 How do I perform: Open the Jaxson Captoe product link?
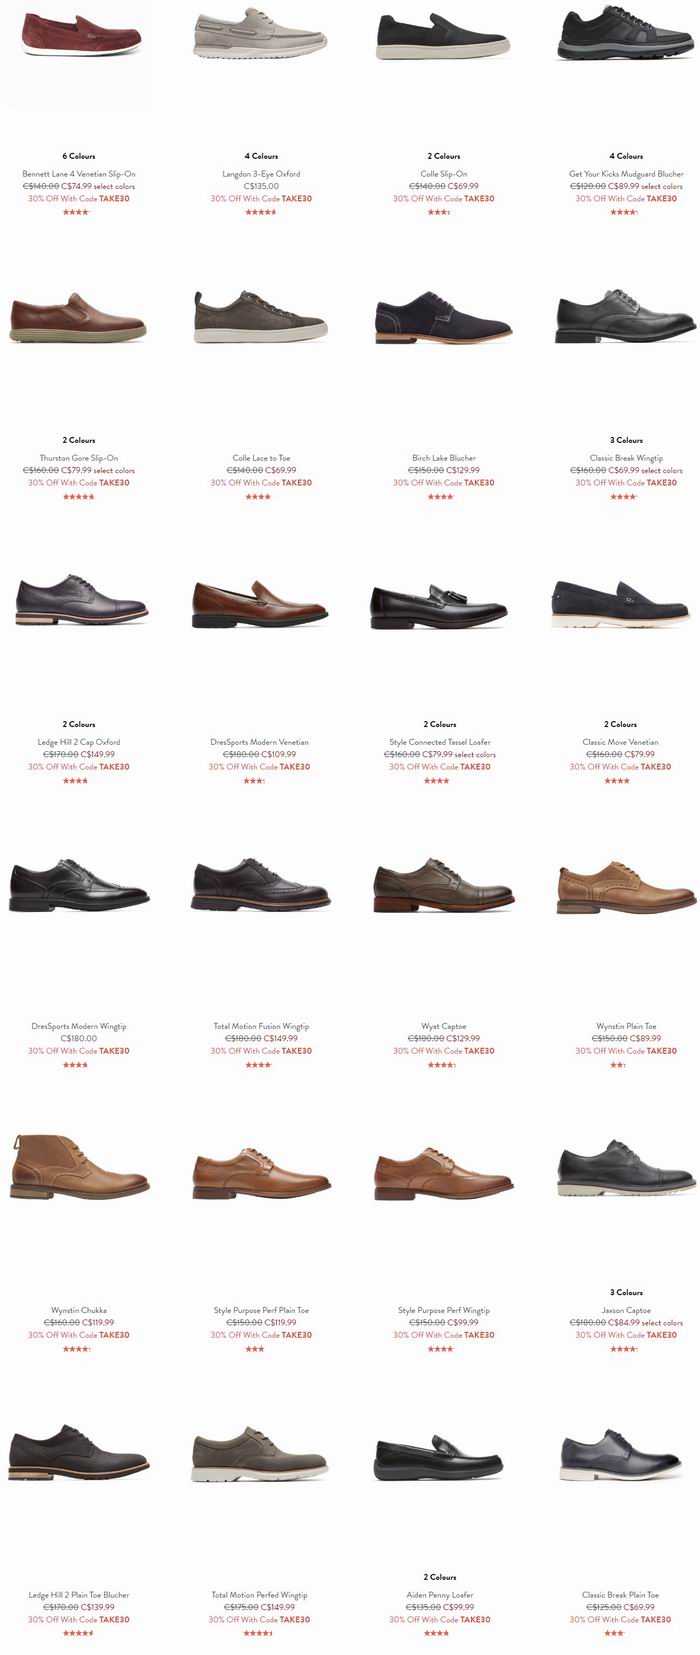[x=626, y=1310]
